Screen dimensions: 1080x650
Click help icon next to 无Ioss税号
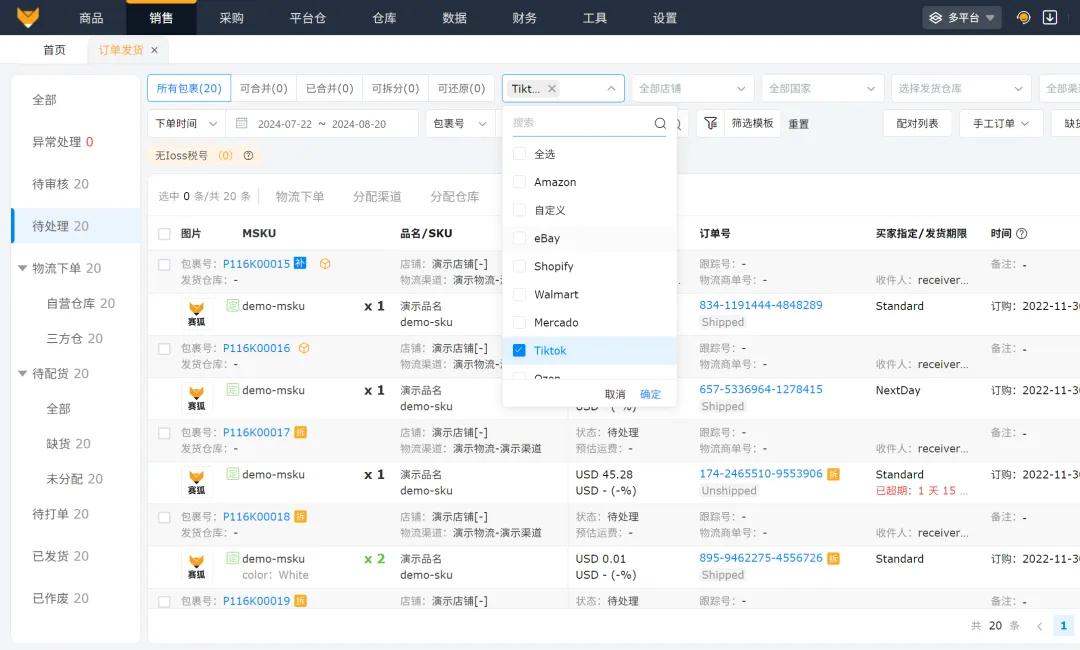coord(249,155)
